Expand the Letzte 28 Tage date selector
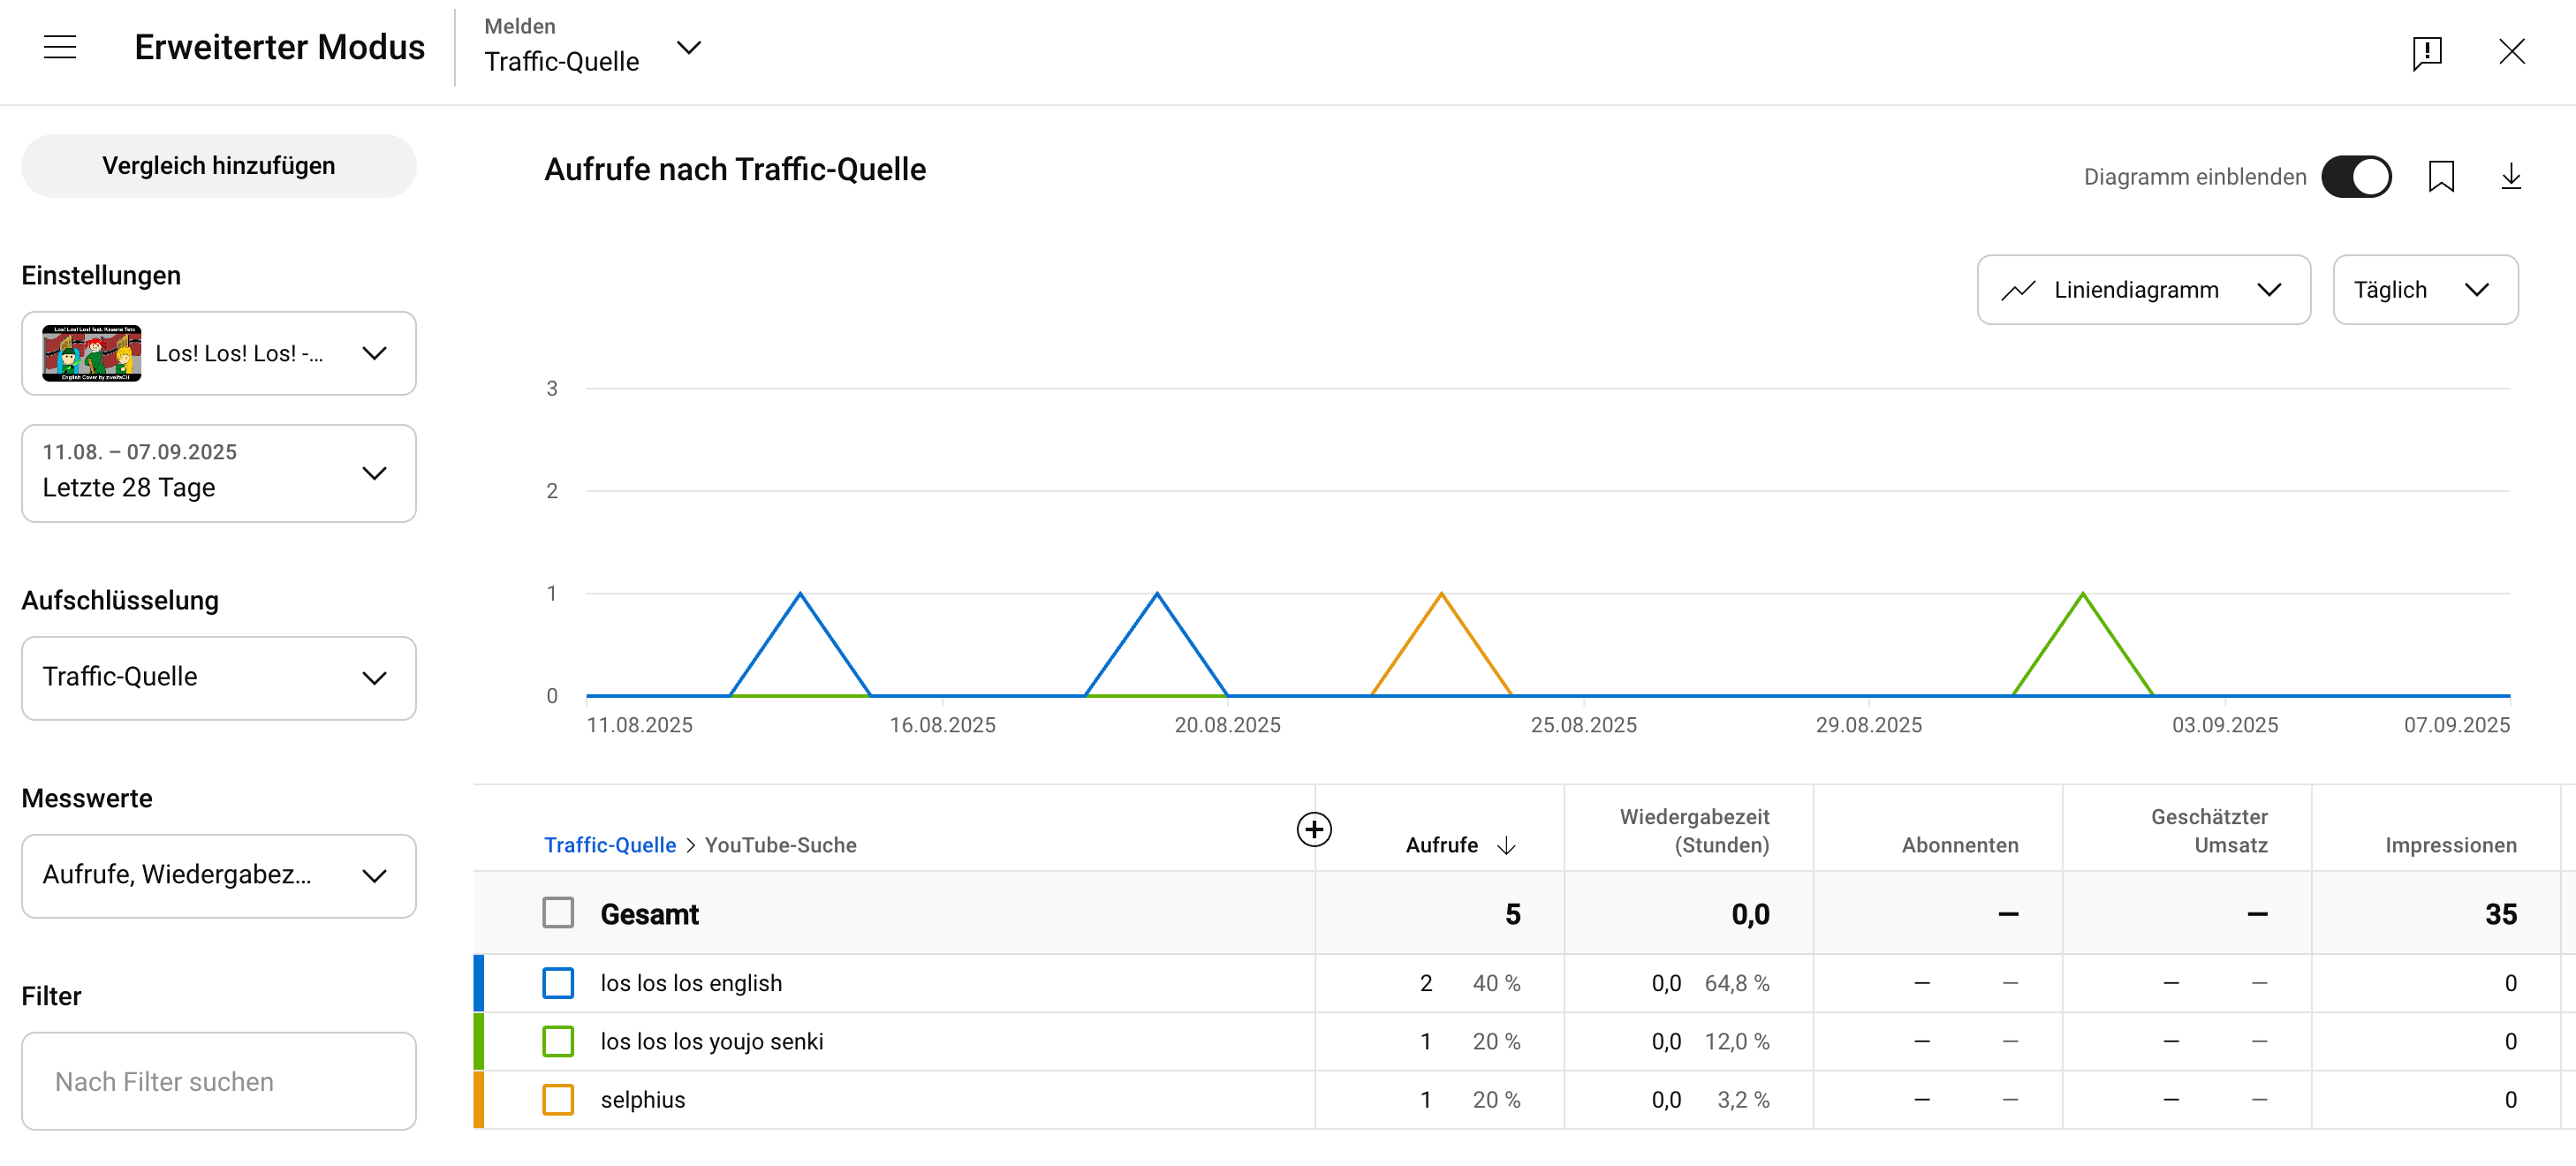The image size is (2576, 1166). click(x=218, y=472)
